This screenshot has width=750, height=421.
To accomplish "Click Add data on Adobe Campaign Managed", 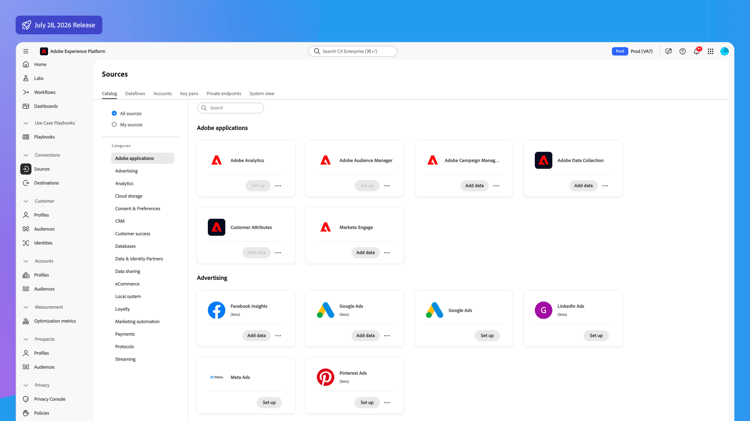I will tap(474, 186).
